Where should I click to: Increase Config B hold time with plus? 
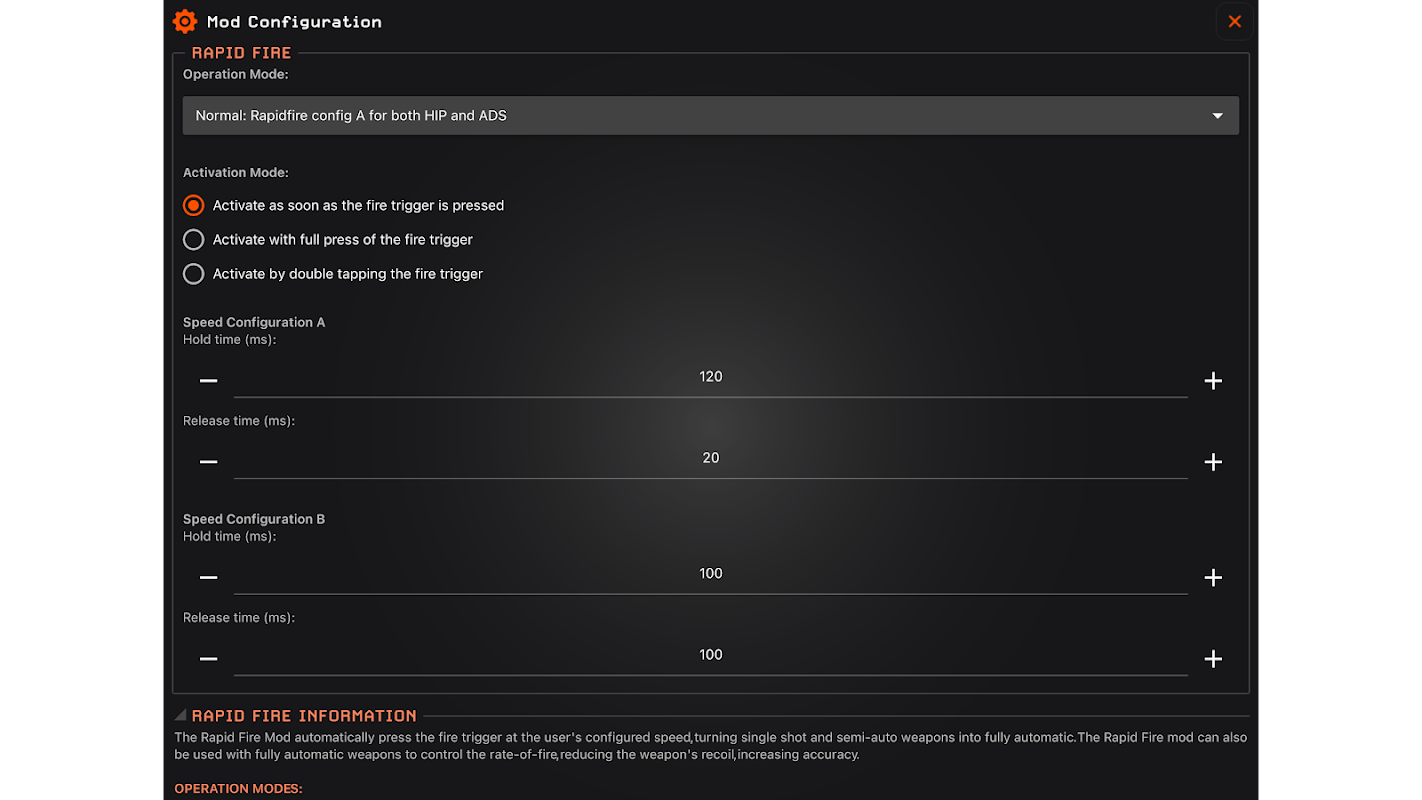tap(1213, 578)
